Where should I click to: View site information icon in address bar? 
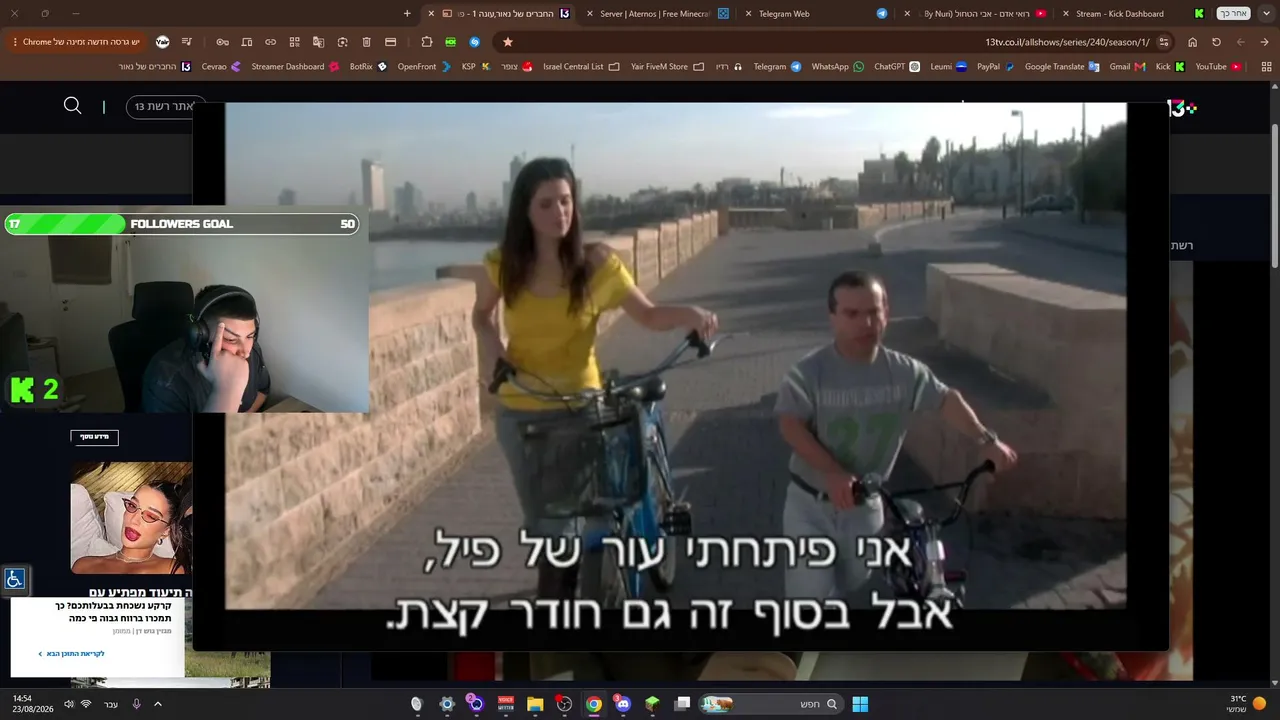coord(1164,42)
